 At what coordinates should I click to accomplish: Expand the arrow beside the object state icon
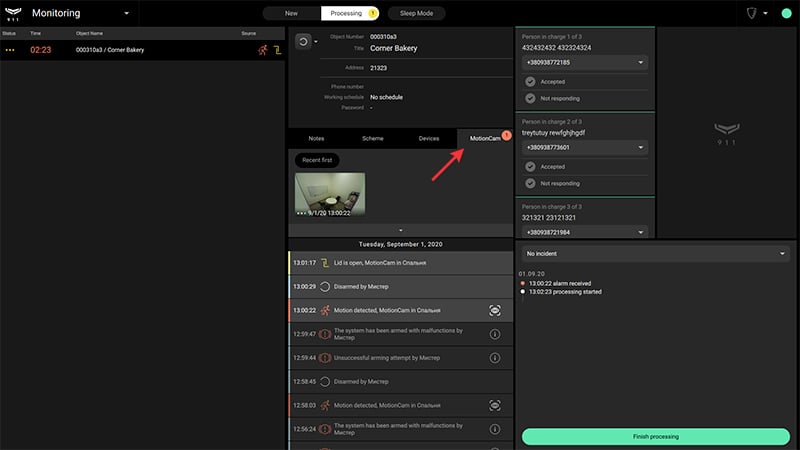coord(316,42)
